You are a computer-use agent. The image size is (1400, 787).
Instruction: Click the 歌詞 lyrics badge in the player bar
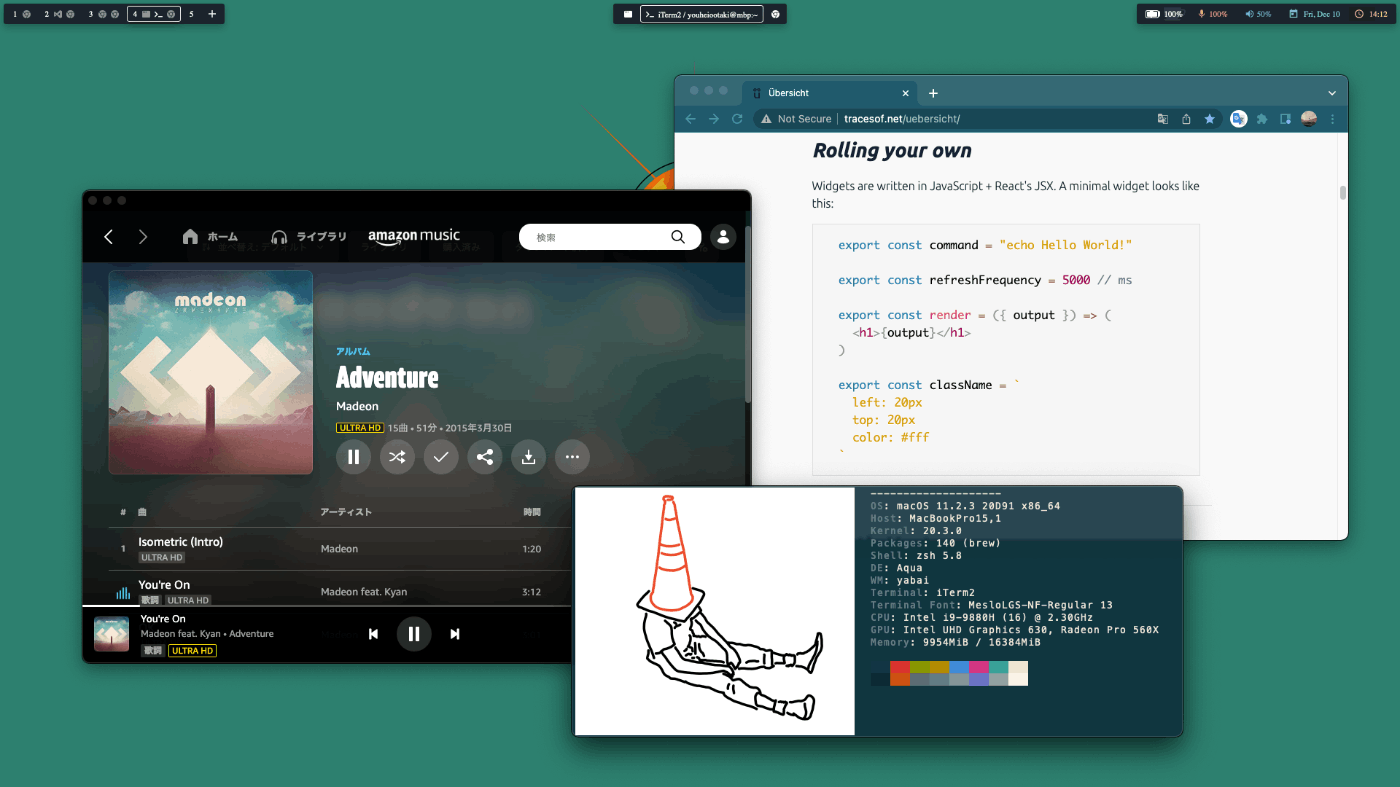click(x=152, y=651)
